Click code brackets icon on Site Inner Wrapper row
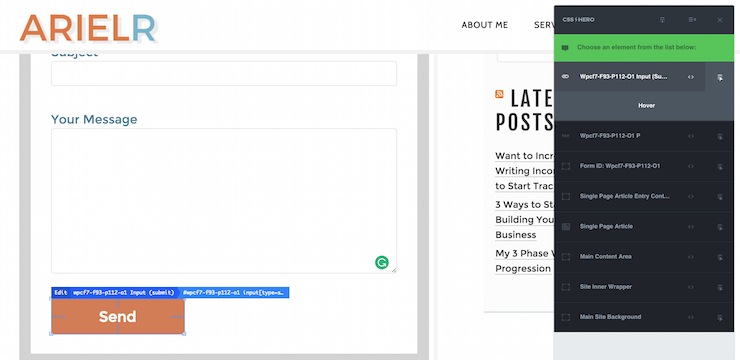 point(691,287)
